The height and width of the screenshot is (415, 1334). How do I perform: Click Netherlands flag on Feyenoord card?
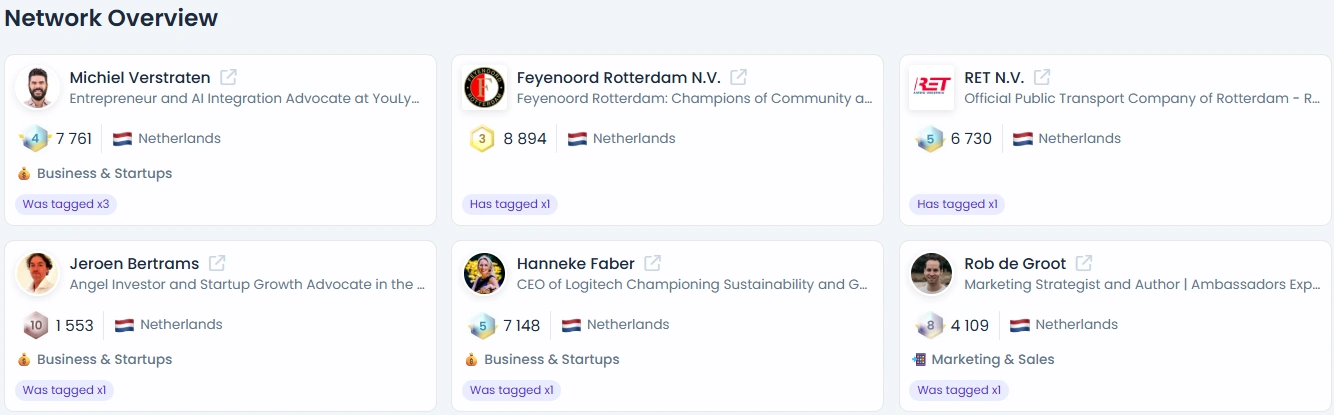578,139
